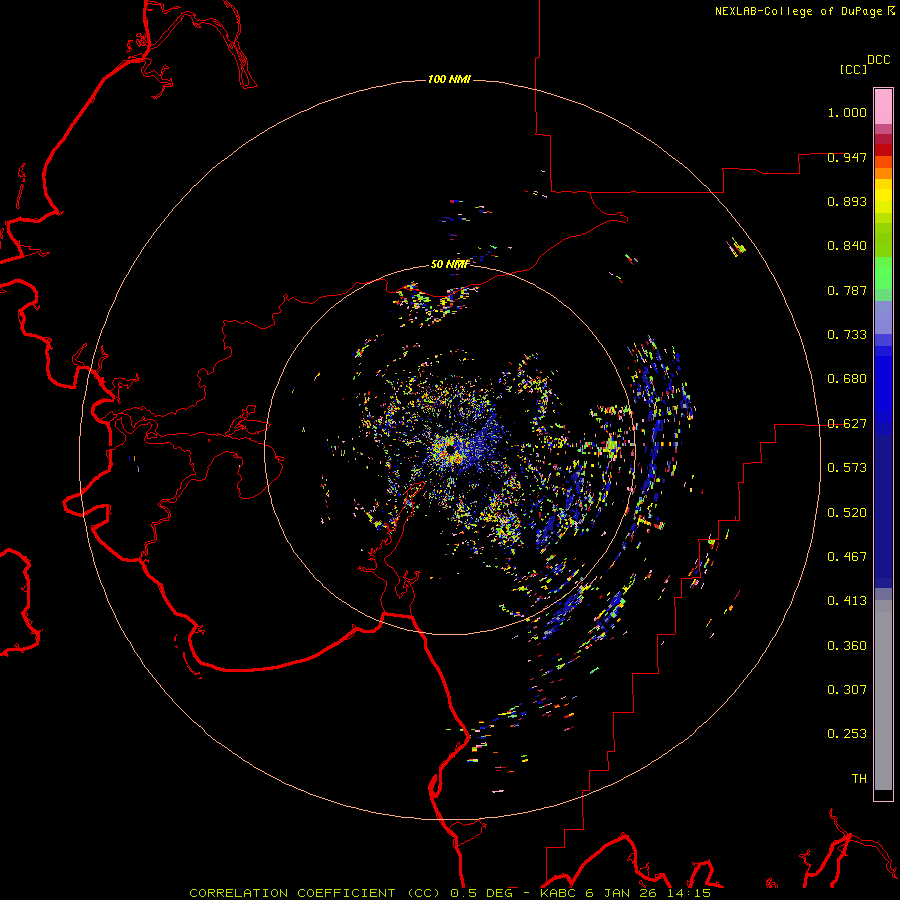Click the 0.787 scale value
900x900 pixels.
point(847,290)
